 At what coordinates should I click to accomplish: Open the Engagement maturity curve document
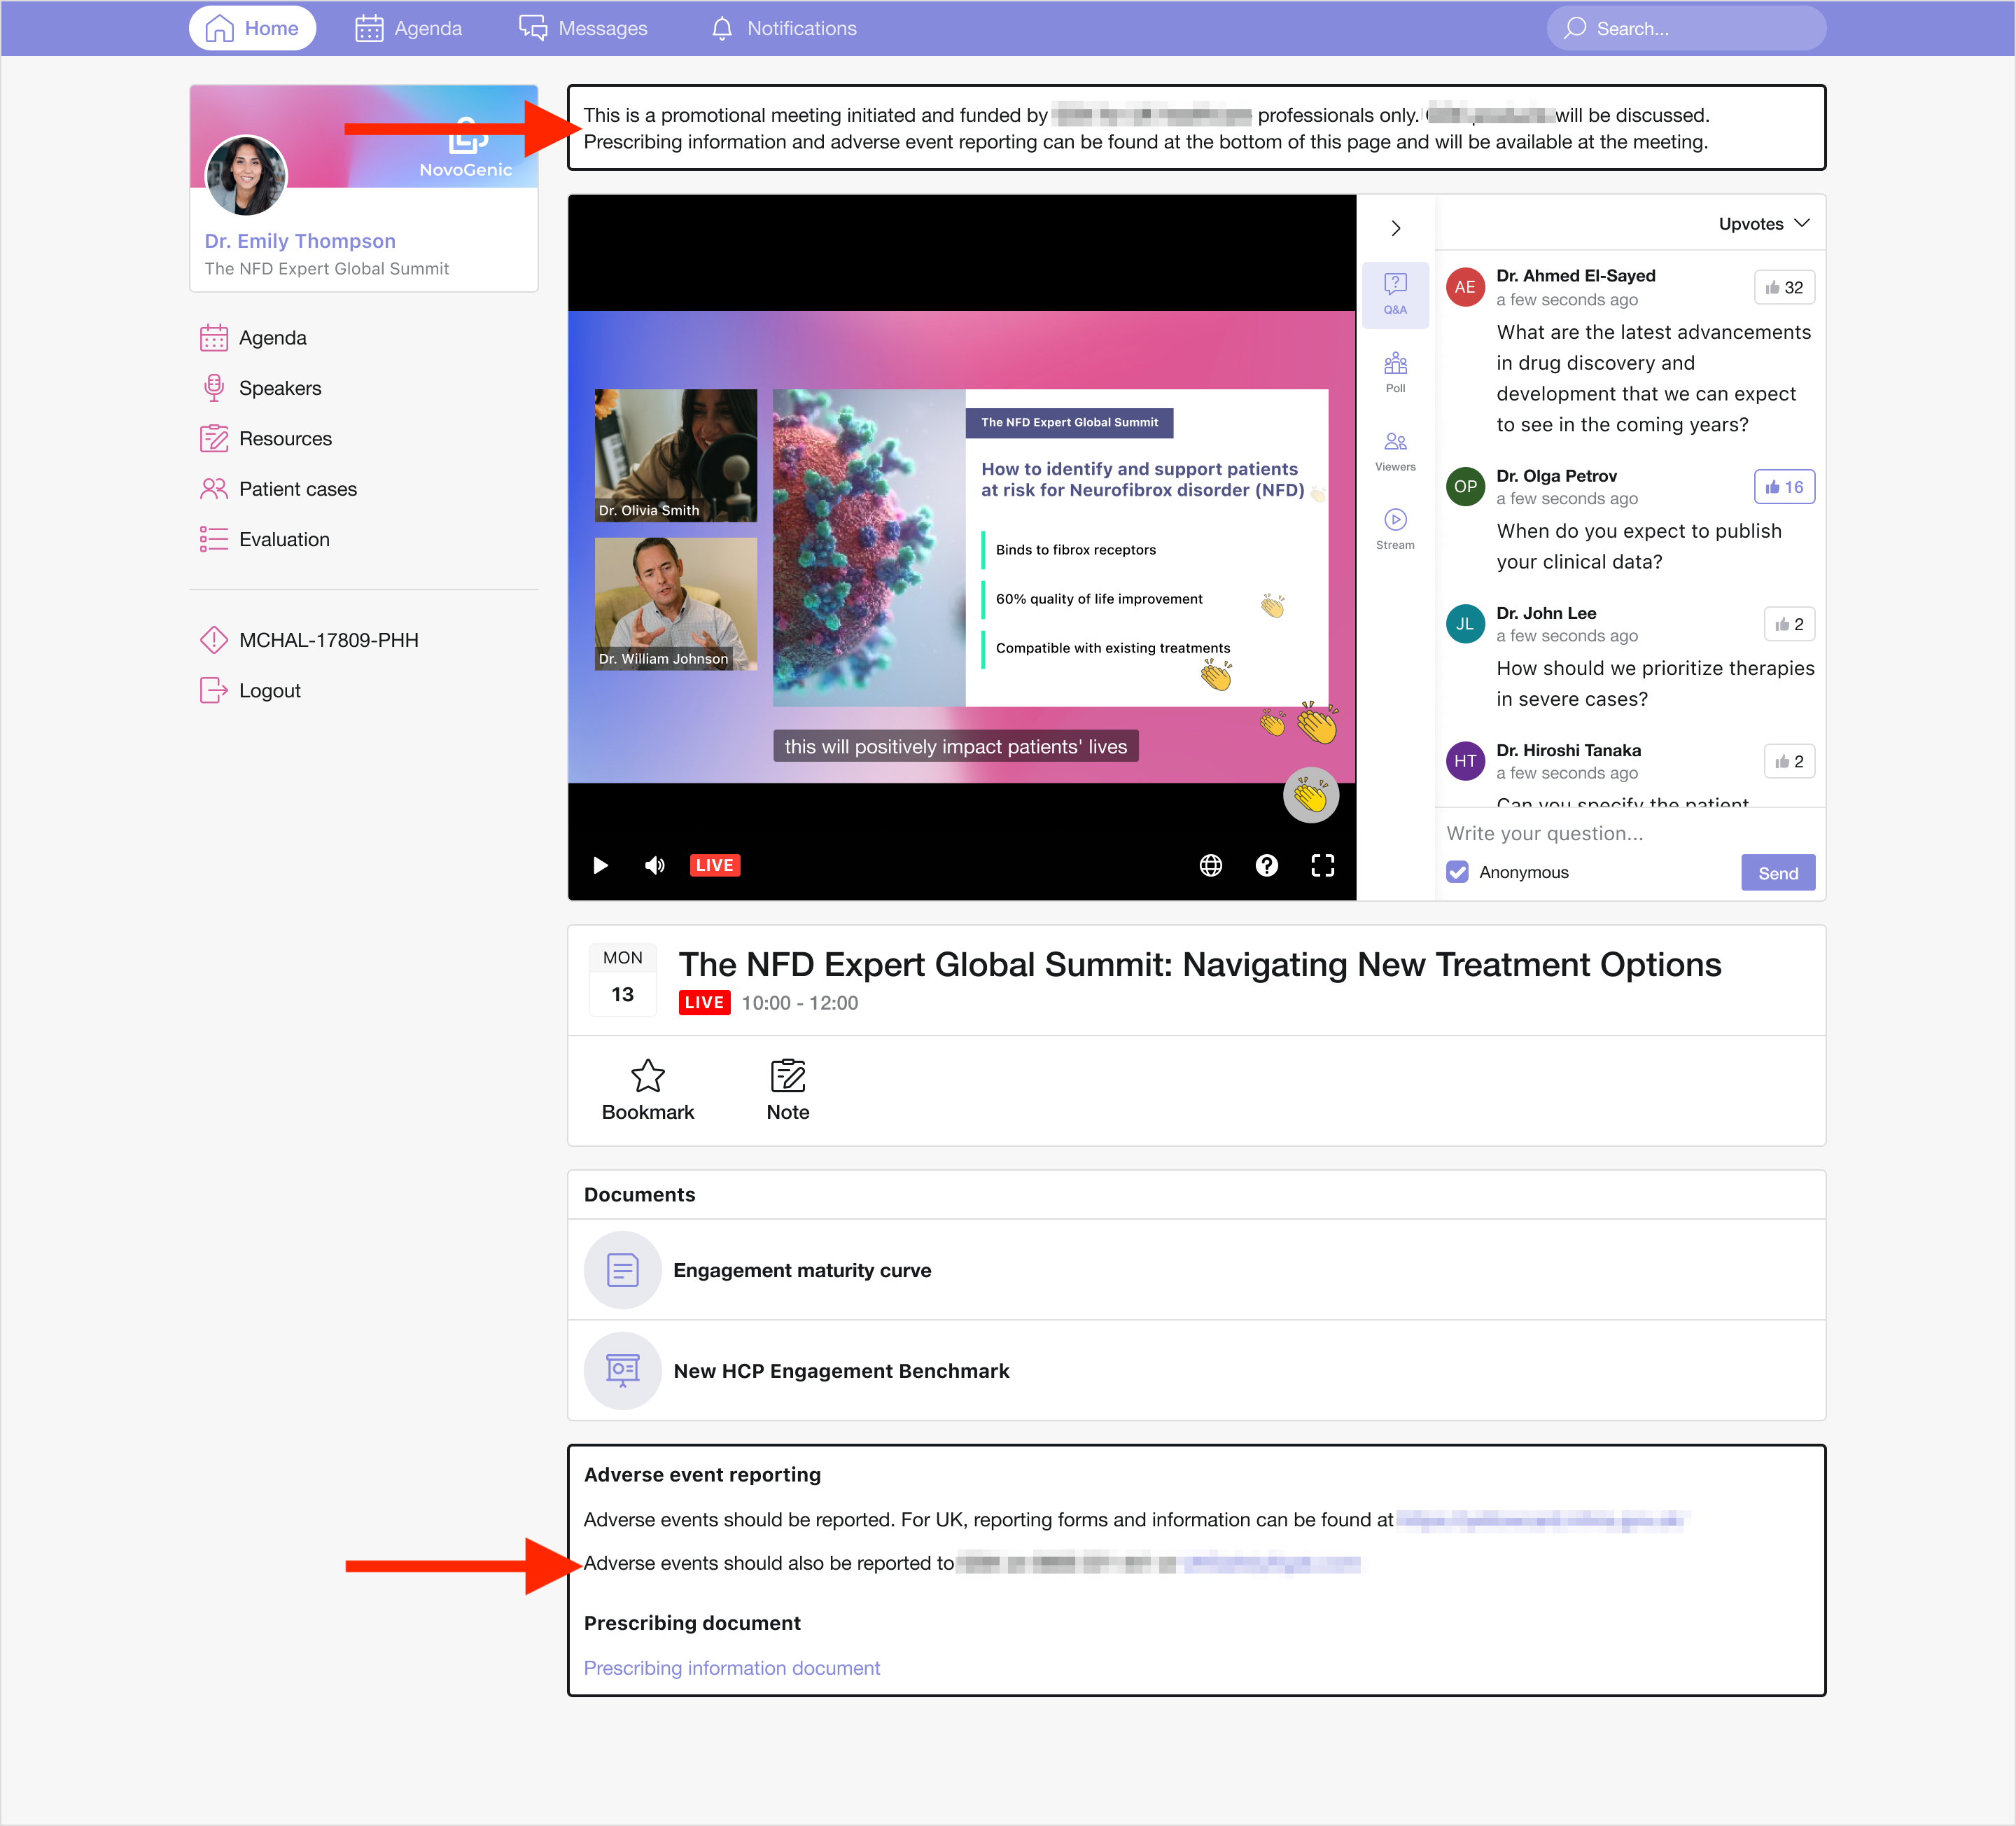1196,1270
